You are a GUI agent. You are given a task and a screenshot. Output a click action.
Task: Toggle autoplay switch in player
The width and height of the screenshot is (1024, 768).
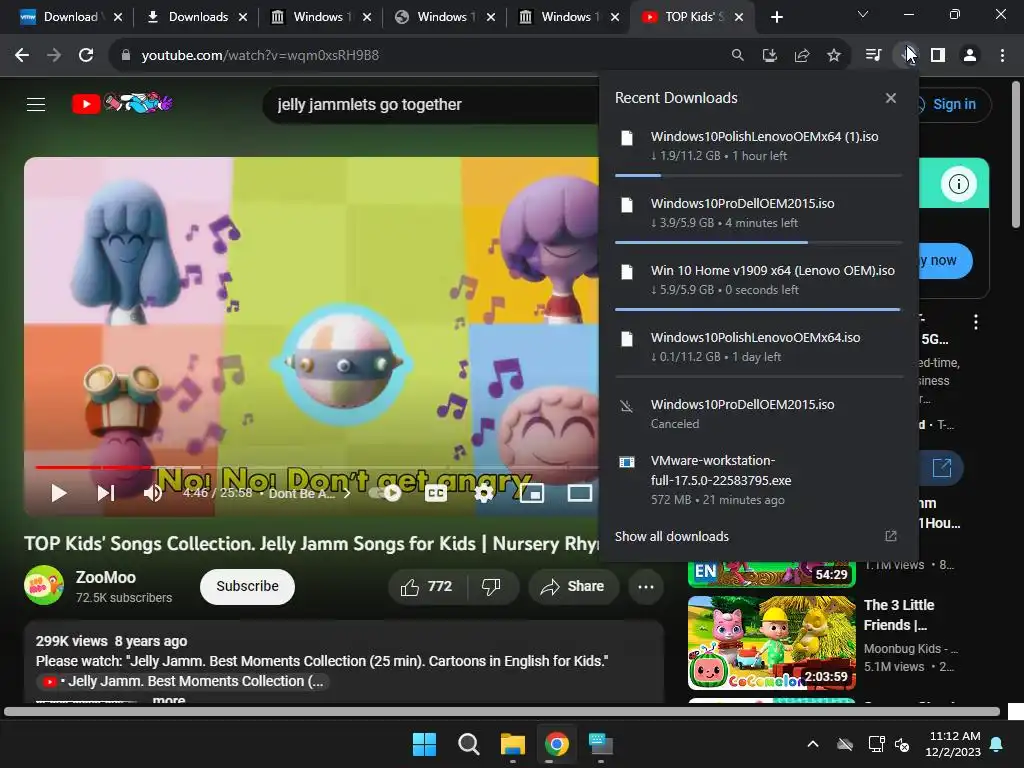click(x=385, y=493)
